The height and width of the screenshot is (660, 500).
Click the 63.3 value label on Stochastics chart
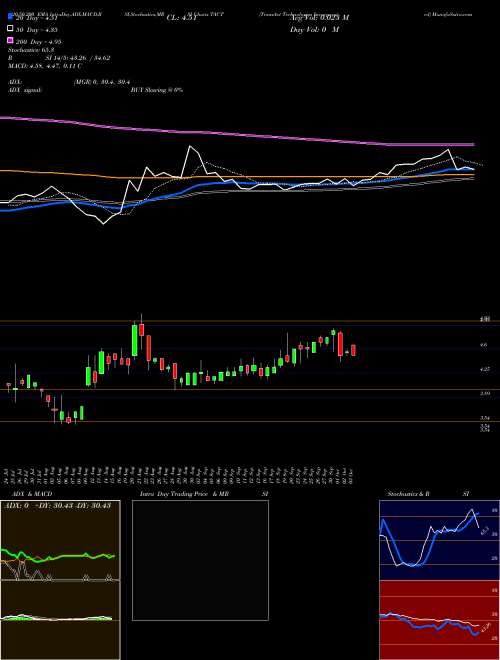click(x=484, y=531)
